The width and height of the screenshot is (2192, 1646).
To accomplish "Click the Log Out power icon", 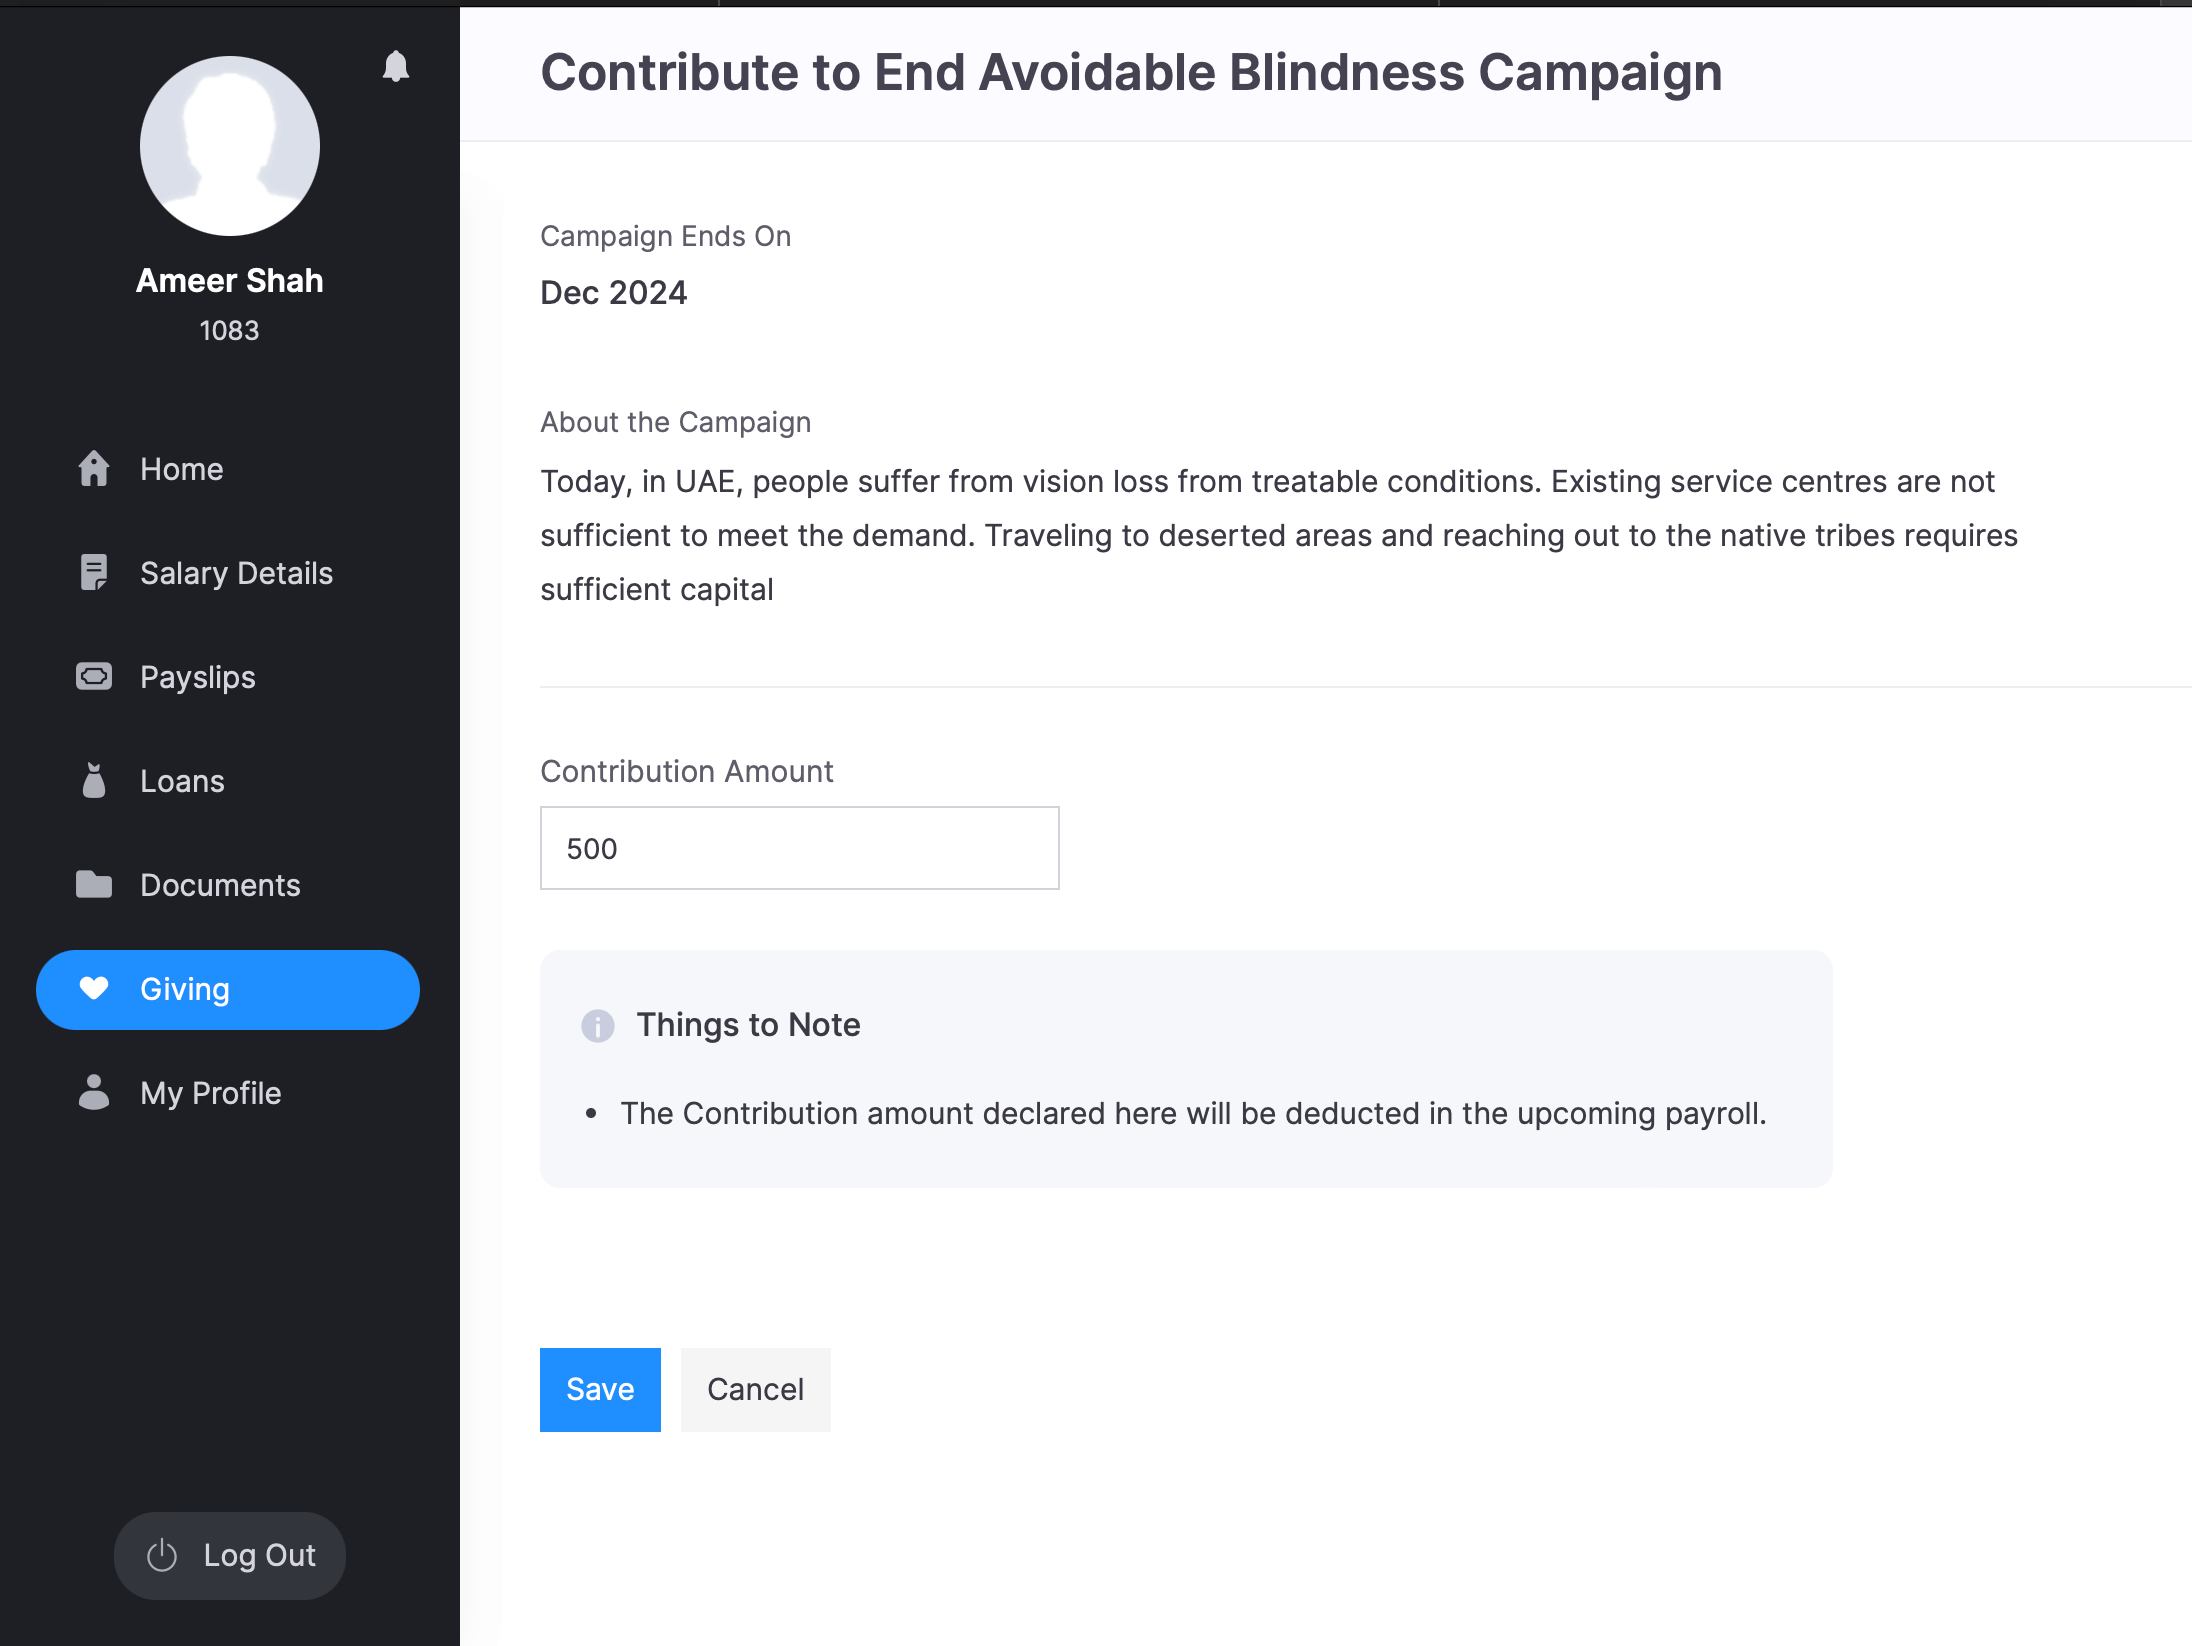I will (162, 1556).
